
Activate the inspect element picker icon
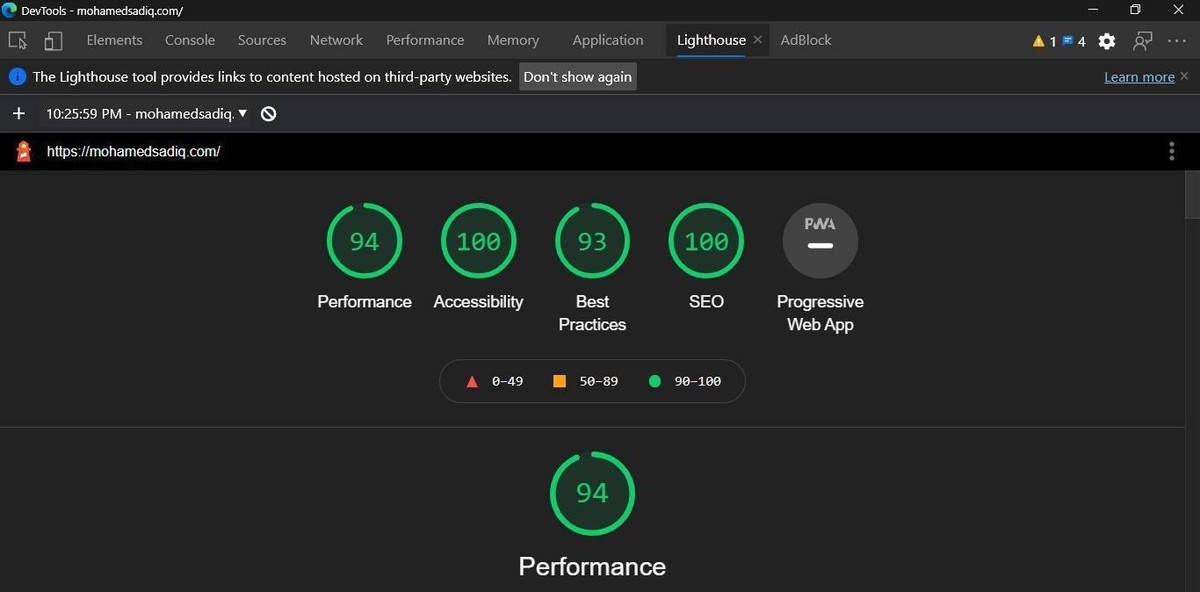pyautogui.click(x=17, y=41)
